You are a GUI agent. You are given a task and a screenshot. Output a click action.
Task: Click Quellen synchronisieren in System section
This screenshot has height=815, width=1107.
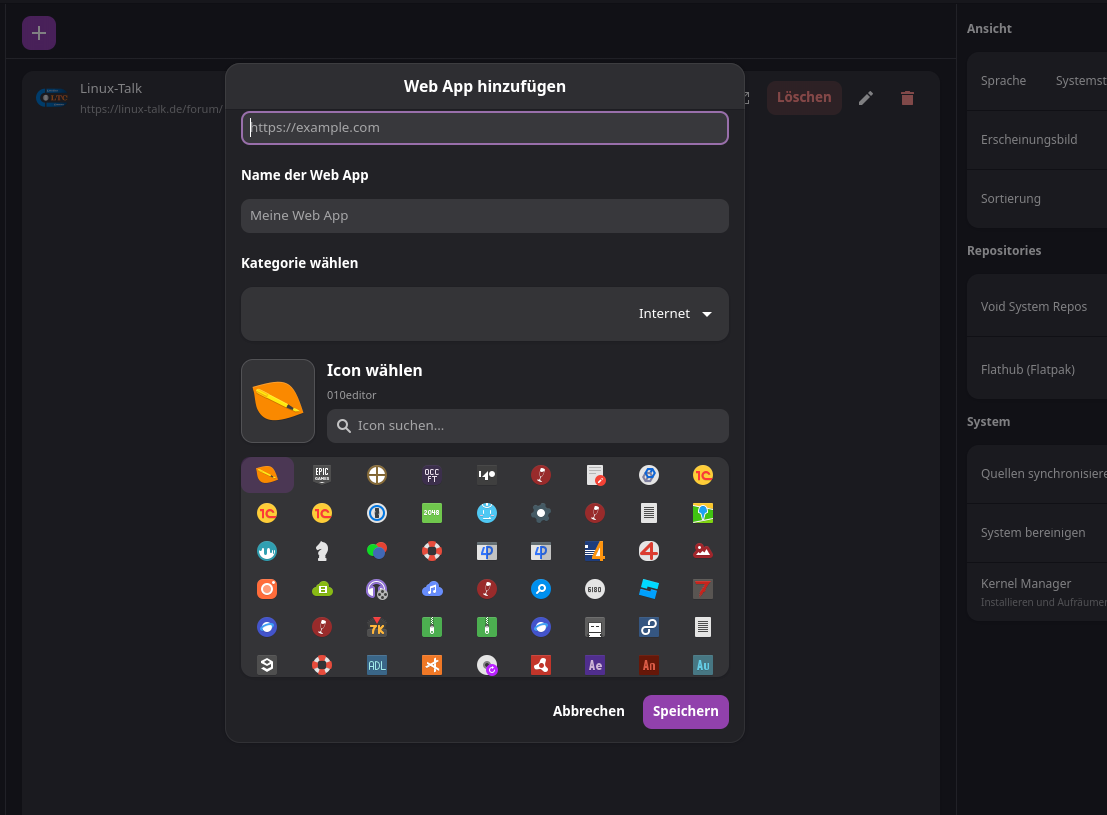(1038, 474)
